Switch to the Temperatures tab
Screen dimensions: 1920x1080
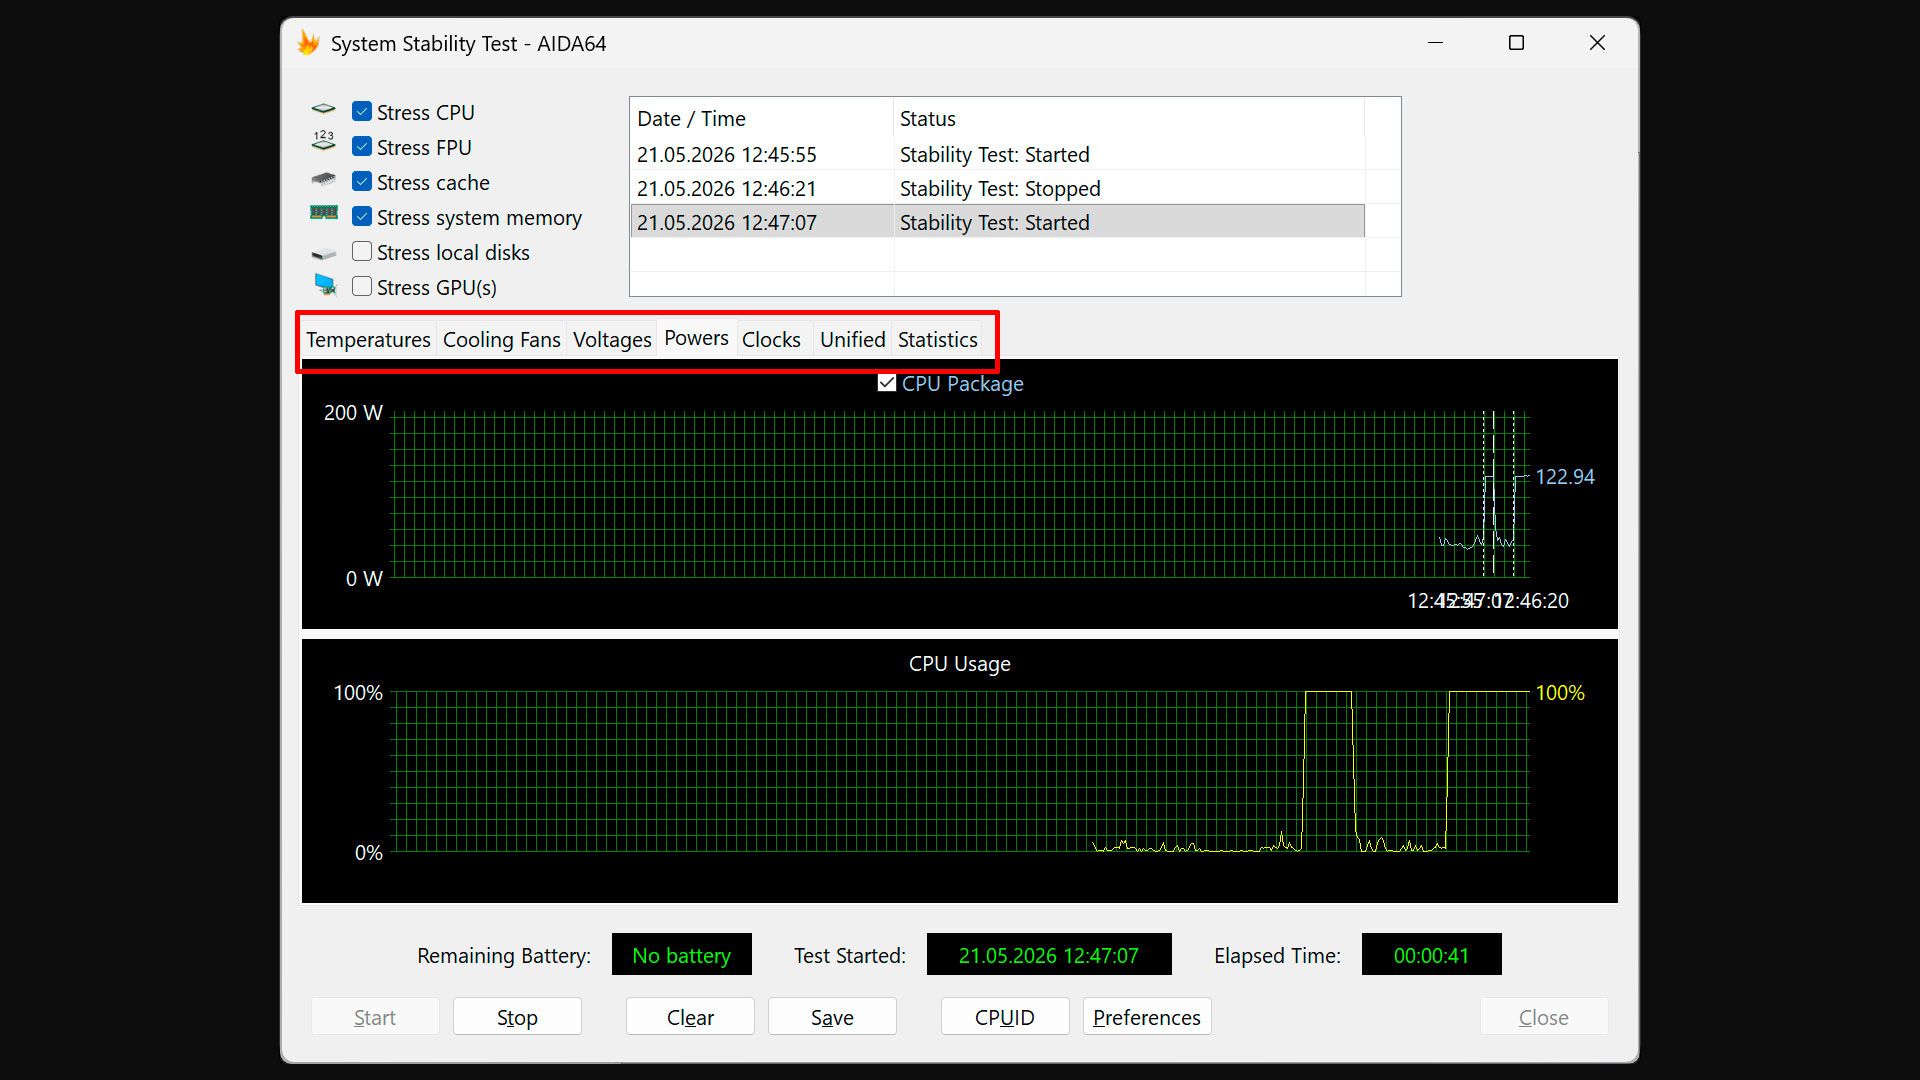(368, 340)
